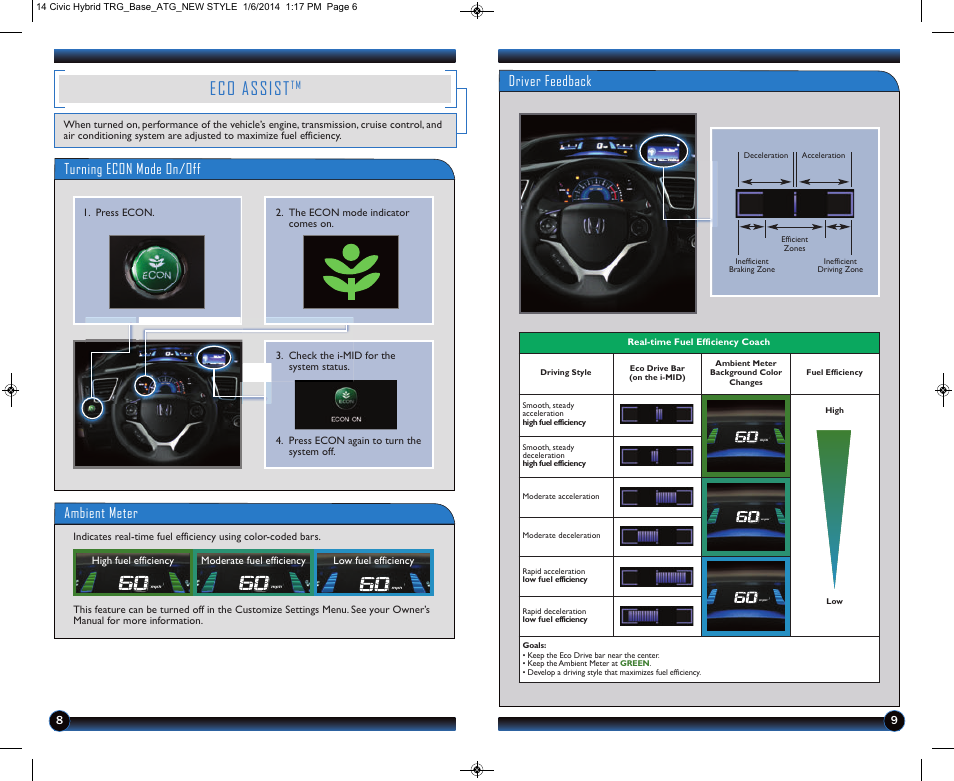Click the green ECON mode plant indicator
The image size is (954, 781).
pos(351,272)
